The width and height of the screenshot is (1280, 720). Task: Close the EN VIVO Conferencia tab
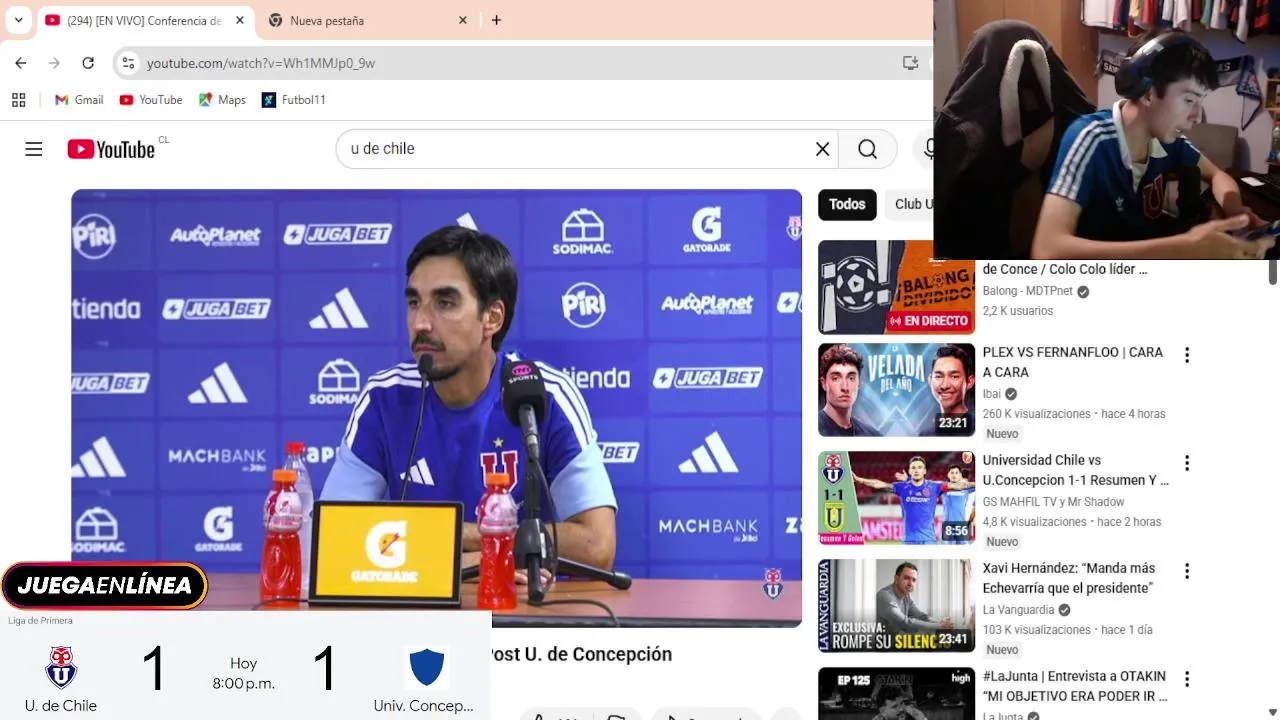(240, 20)
